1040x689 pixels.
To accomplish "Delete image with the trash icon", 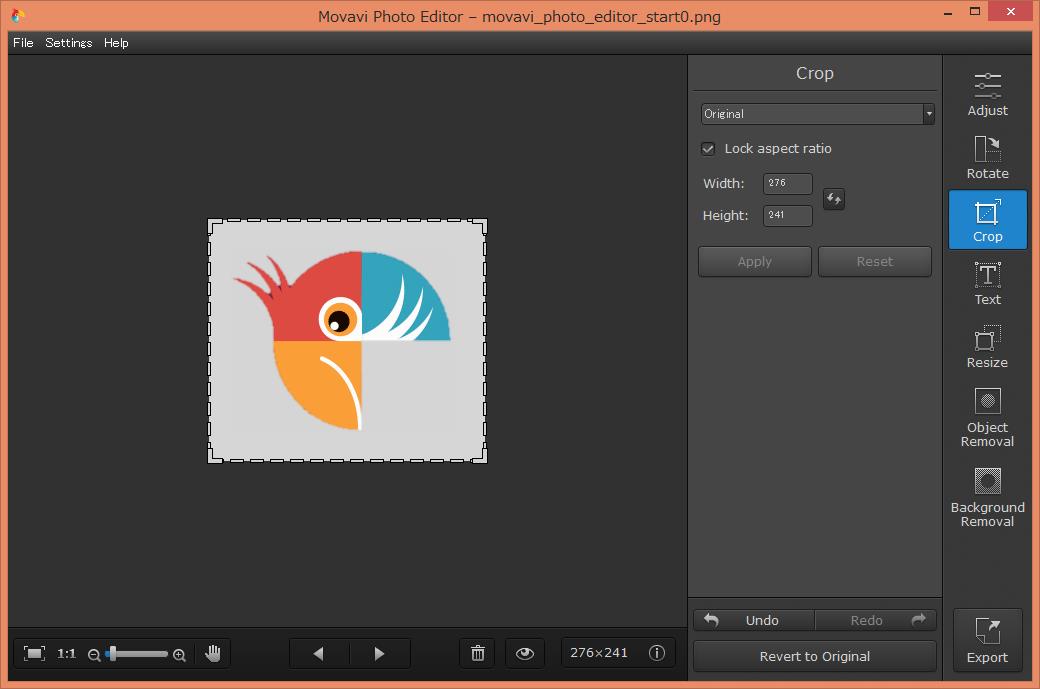I will coord(478,653).
